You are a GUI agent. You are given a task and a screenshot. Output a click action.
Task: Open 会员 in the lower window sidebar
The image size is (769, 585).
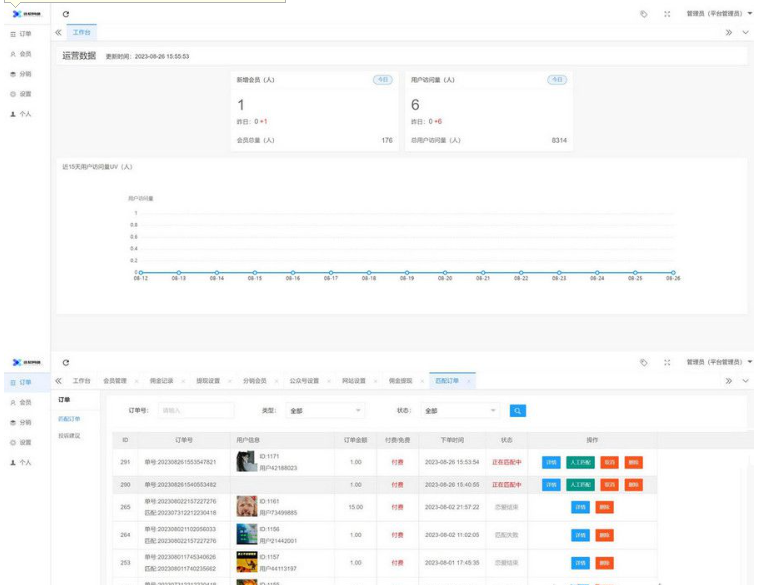tap(21, 402)
